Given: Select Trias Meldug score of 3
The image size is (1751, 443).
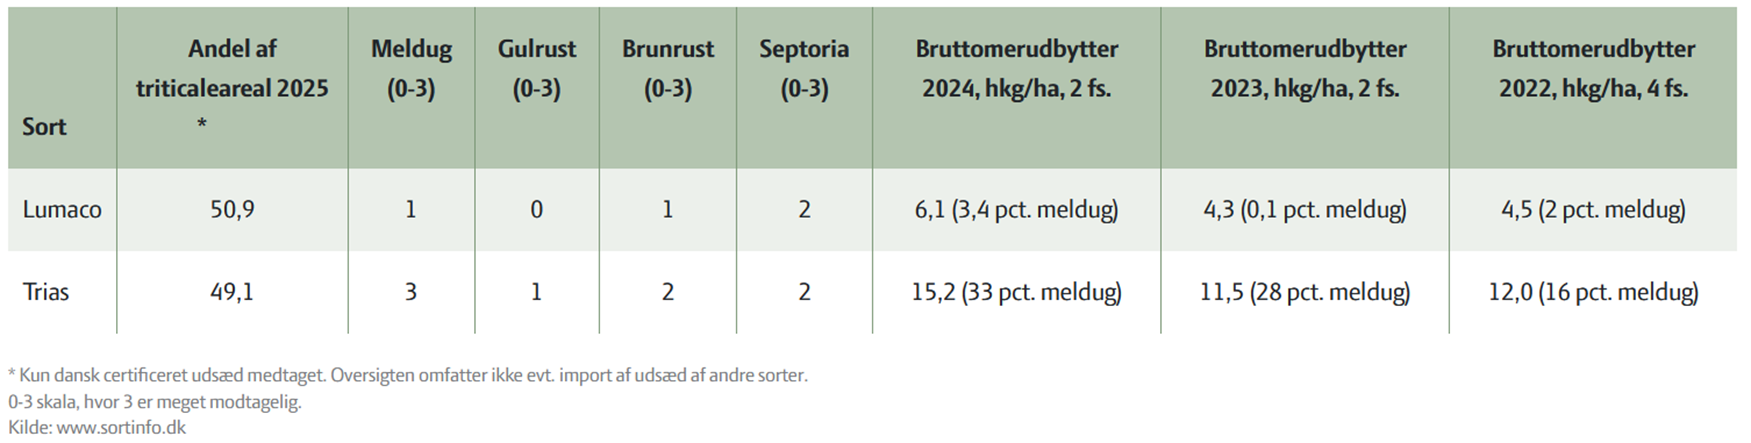Looking at the screenshot, I should tap(411, 292).
